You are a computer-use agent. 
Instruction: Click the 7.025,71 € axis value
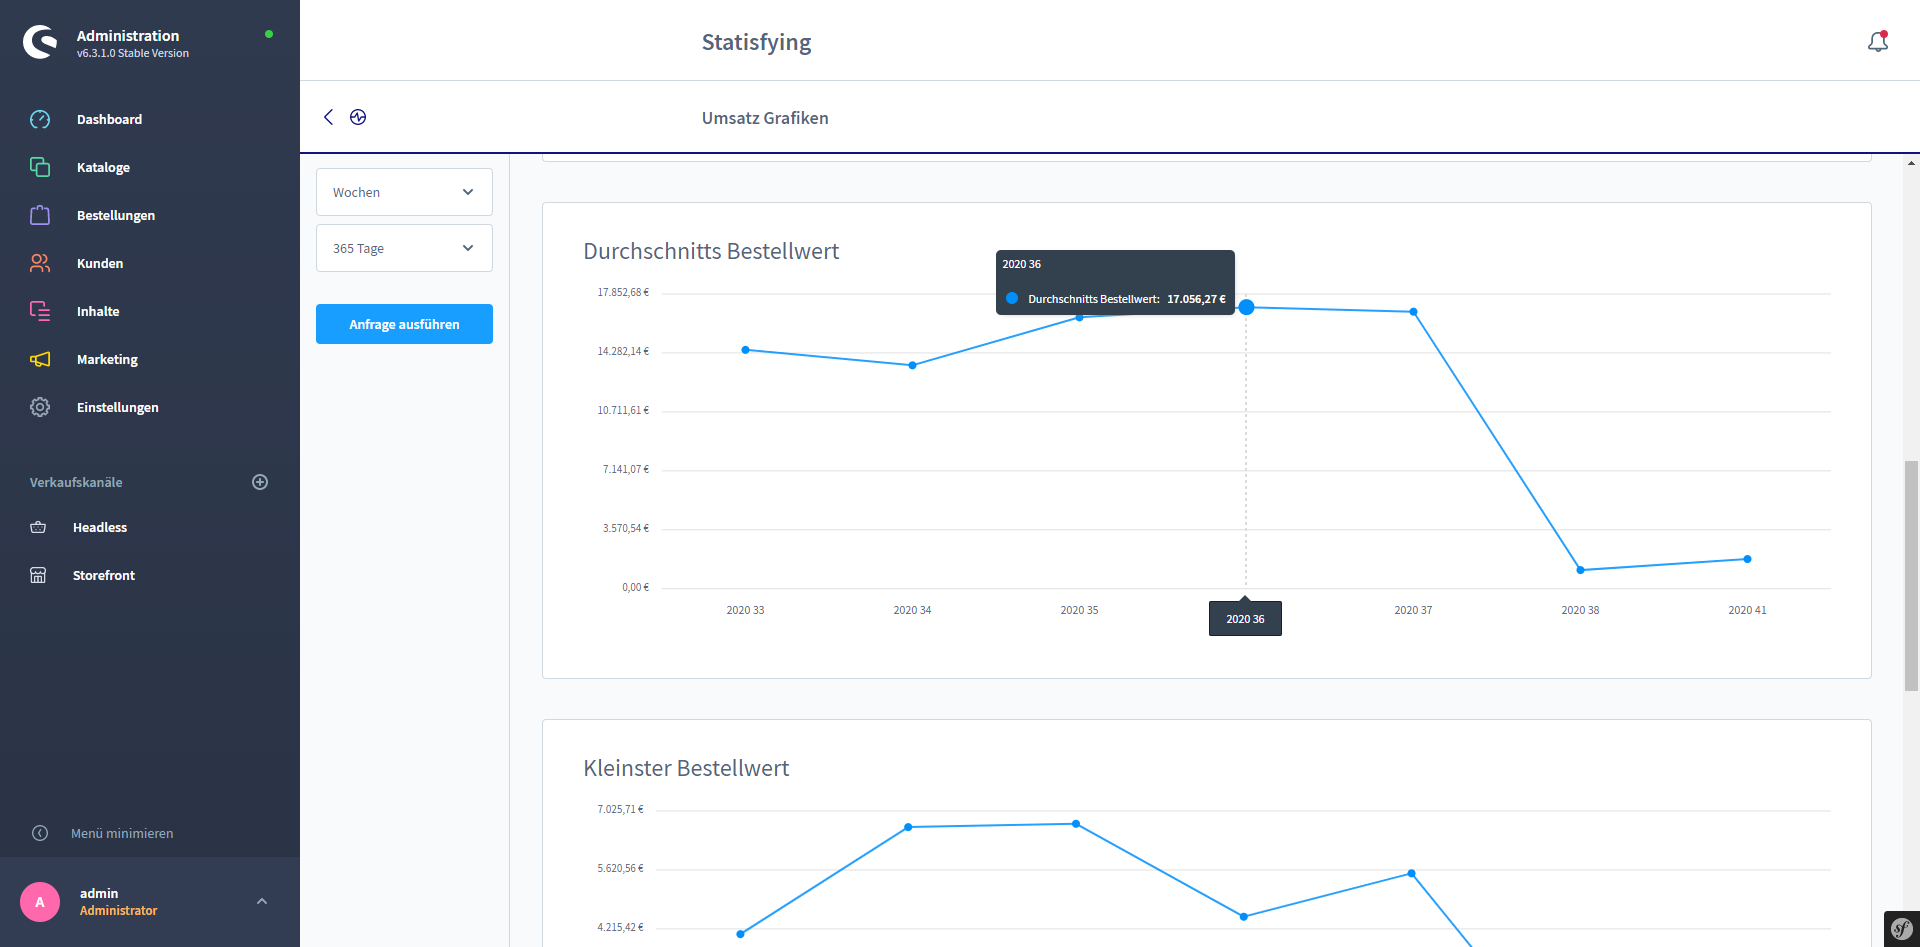[620, 809]
